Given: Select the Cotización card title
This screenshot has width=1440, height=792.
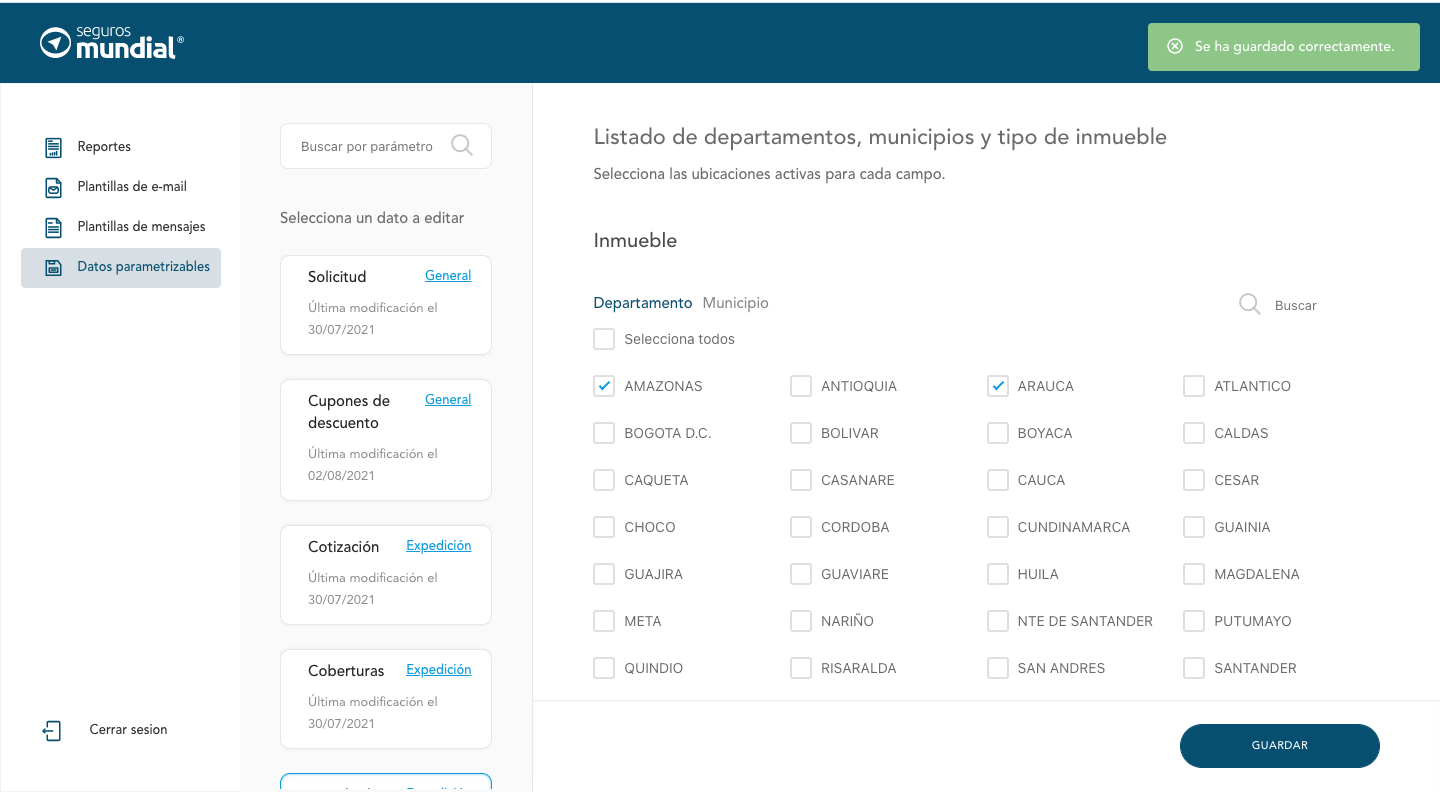Looking at the screenshot, I should [x=344, y=547].
